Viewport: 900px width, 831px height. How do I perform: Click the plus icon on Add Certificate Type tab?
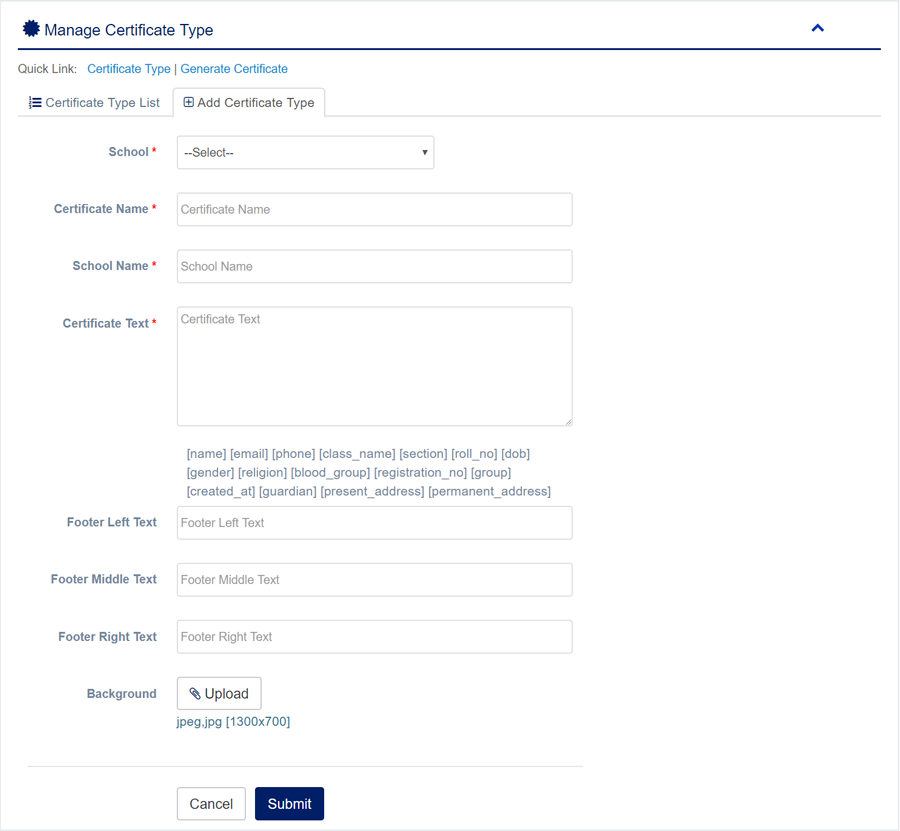[189, 103]
